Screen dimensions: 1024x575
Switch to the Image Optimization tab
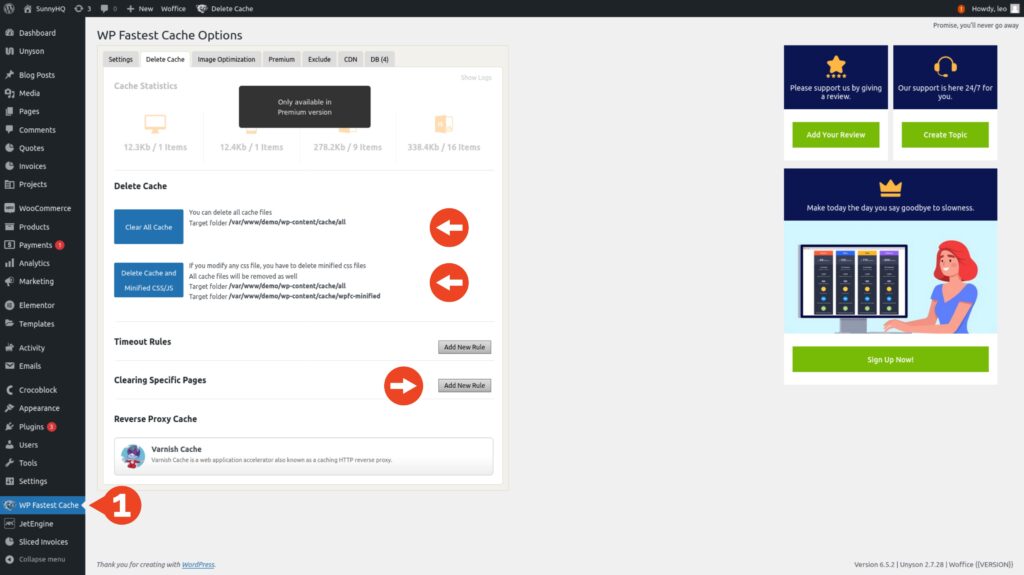click(x=226, y=59)
